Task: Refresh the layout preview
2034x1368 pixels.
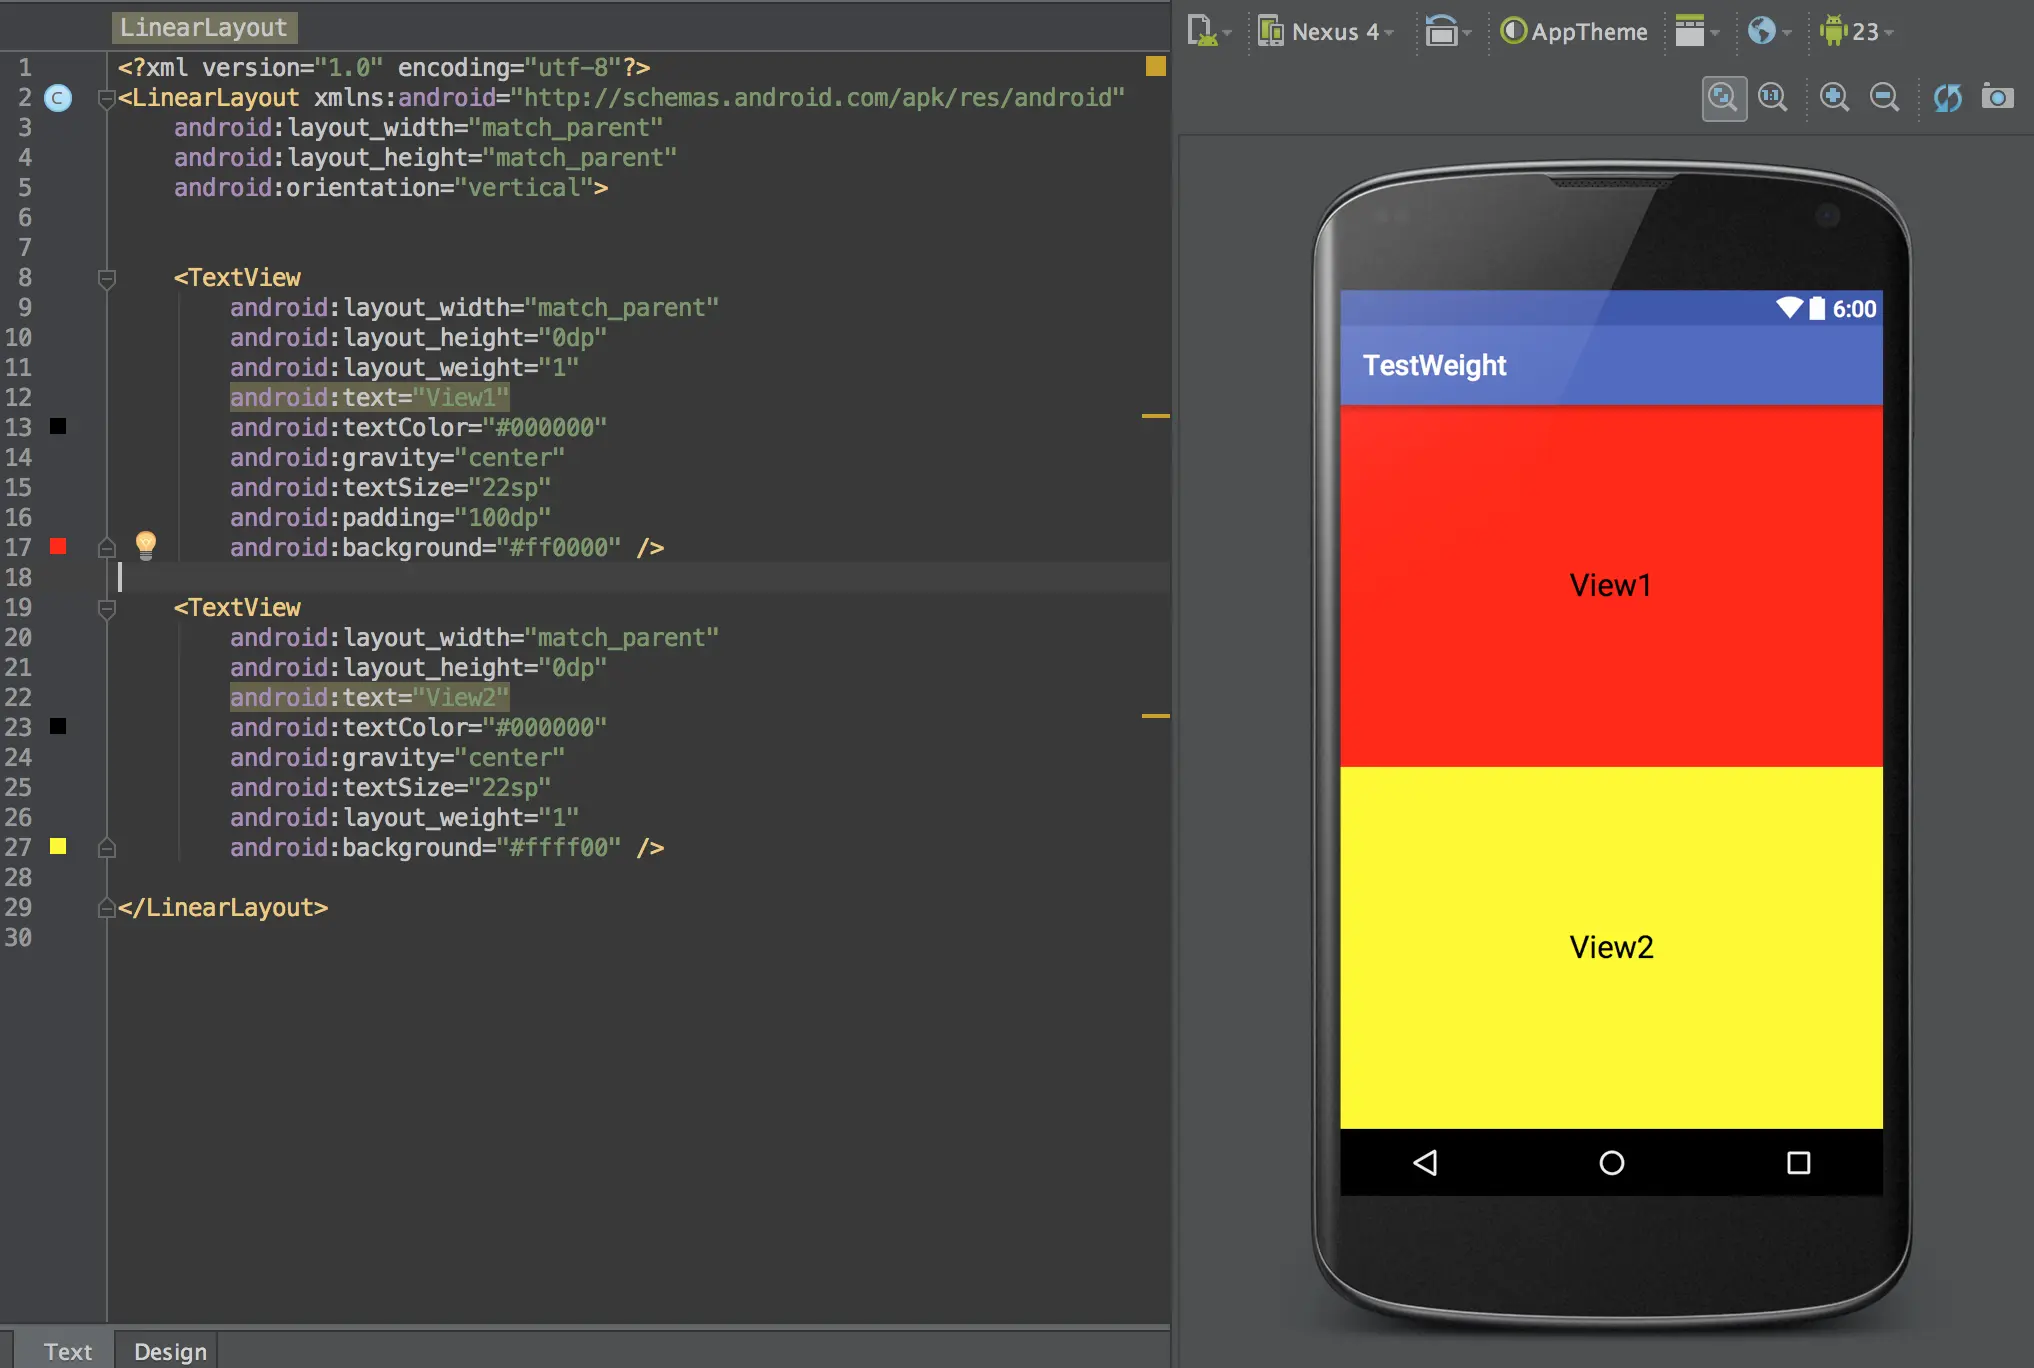Action: 1947,98
